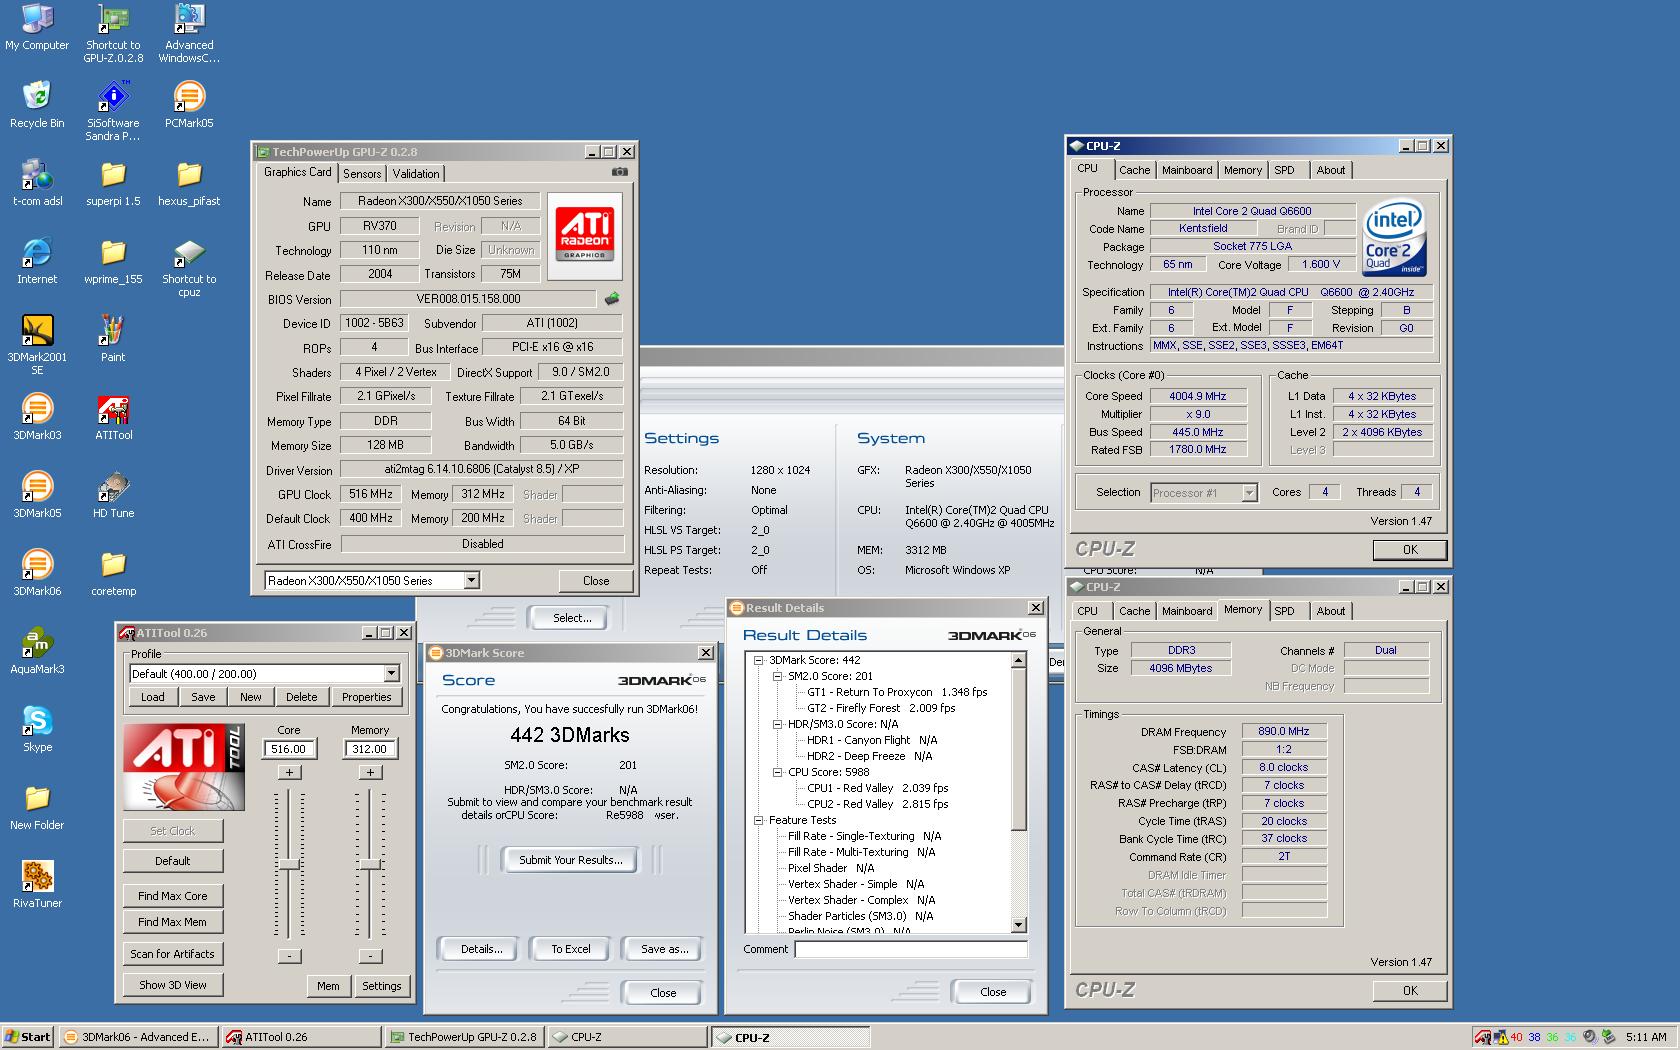1680x1050 pixels.
Task: Collapse Feature Tests tree node
Action: tap(759, 820)
